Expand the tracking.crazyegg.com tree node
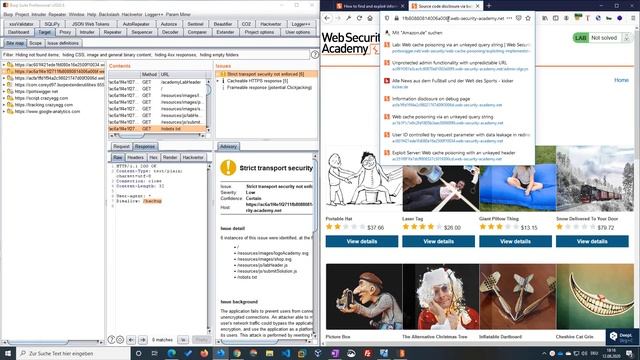 [x=4, y=105]
